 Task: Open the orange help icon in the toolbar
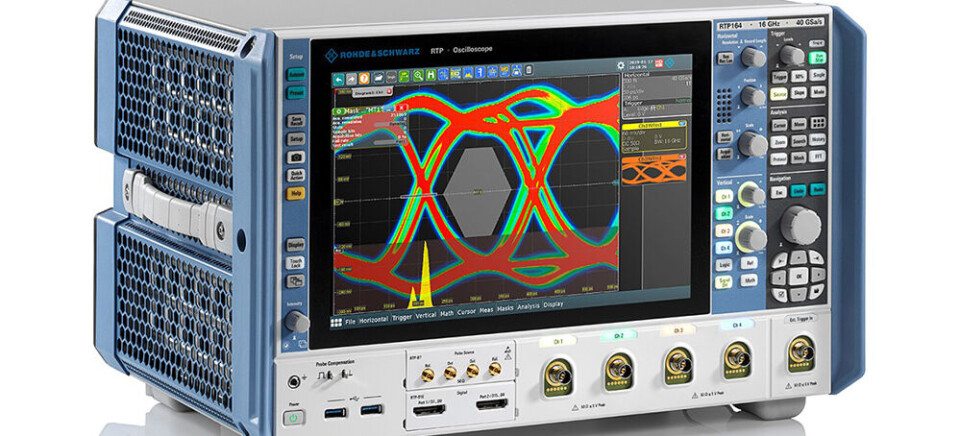pos(364,78)
